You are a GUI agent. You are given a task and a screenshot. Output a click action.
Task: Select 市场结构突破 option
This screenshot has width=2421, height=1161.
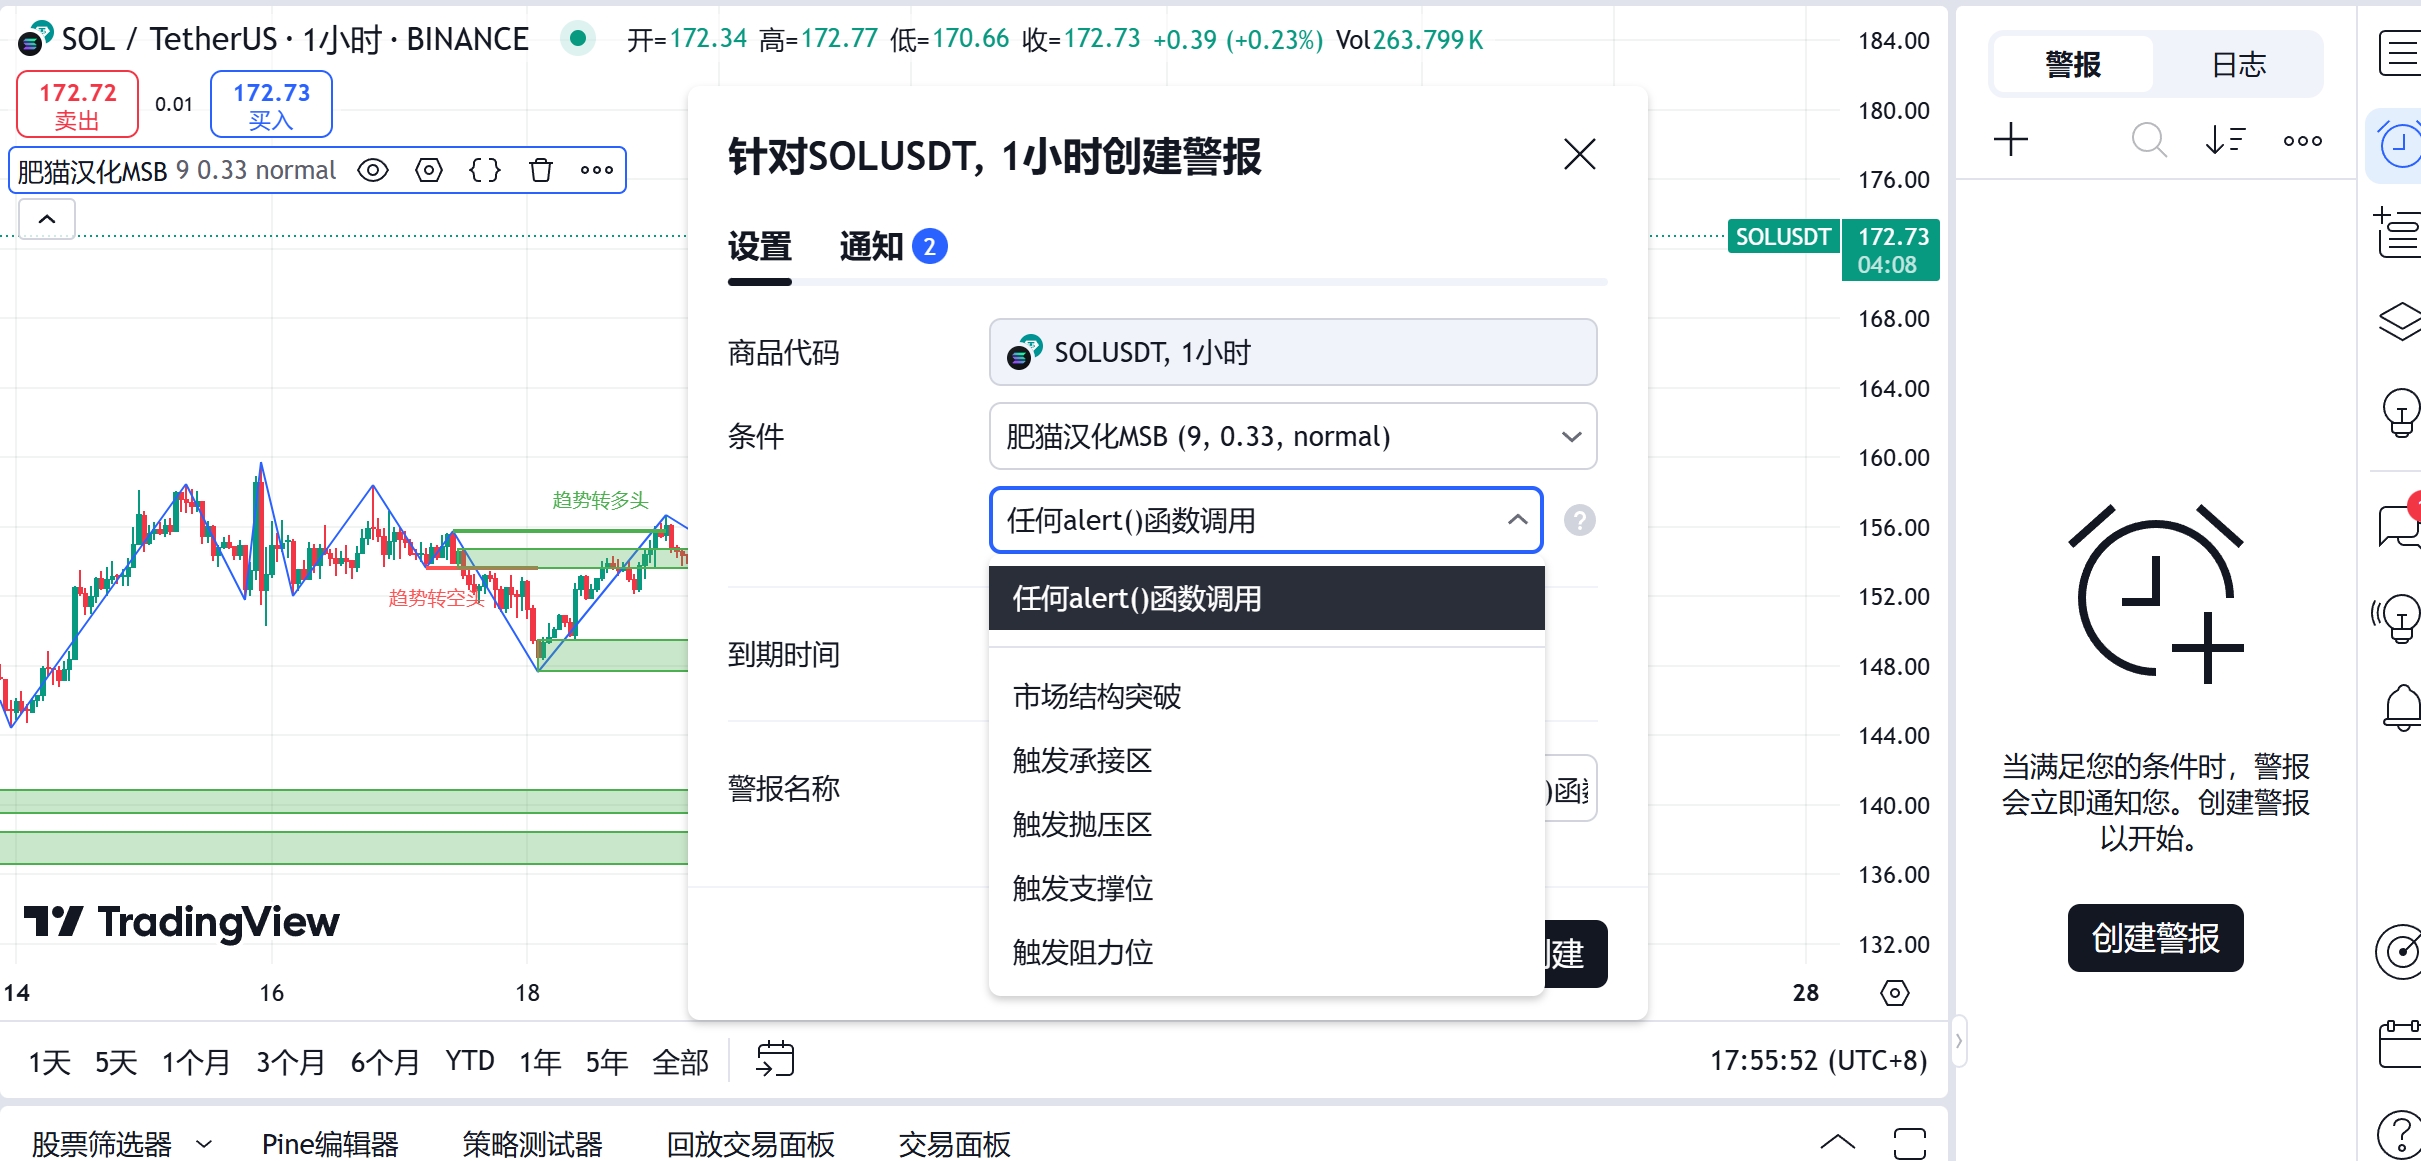point(1266,696)
